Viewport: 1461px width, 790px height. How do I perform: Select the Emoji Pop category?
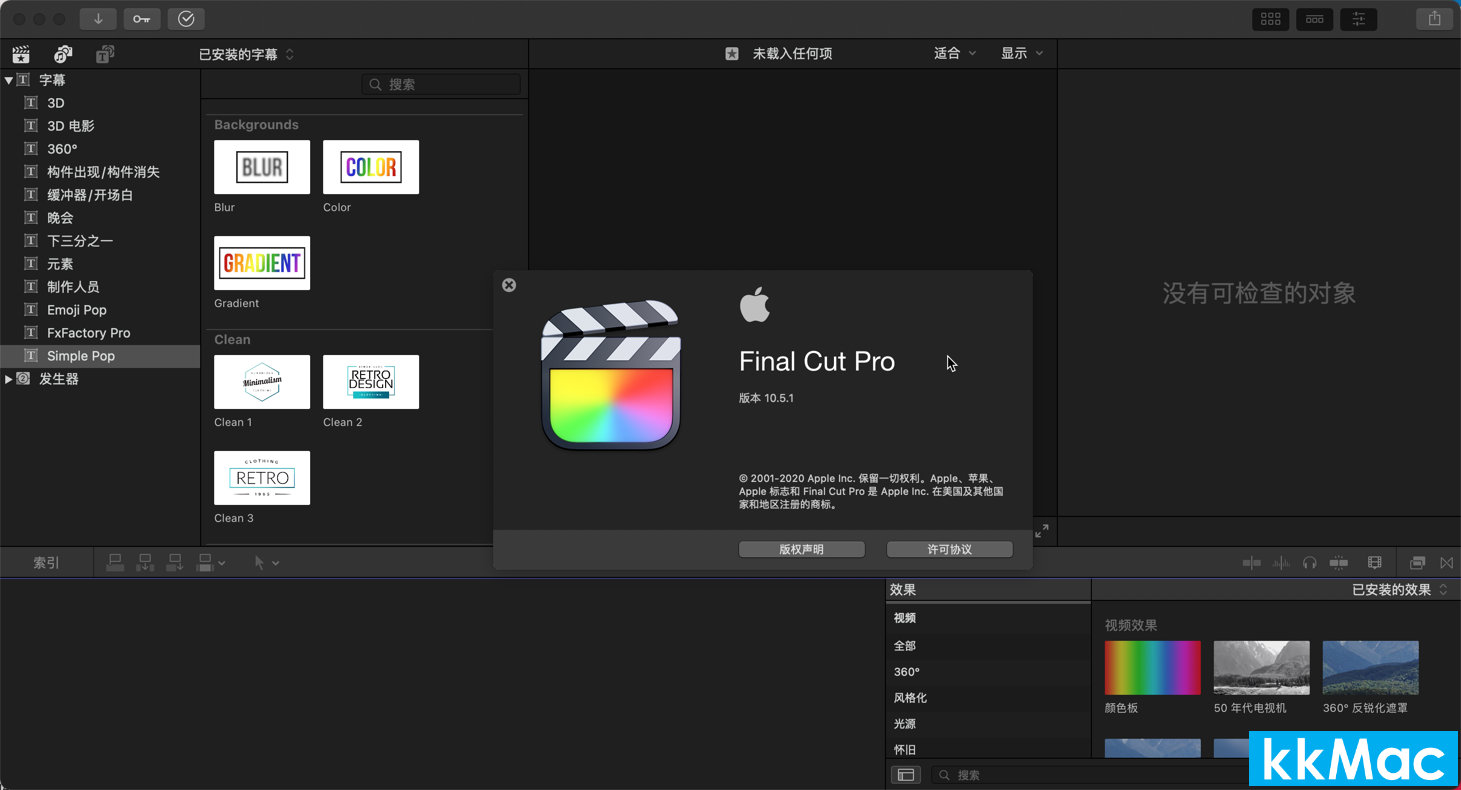100,310
